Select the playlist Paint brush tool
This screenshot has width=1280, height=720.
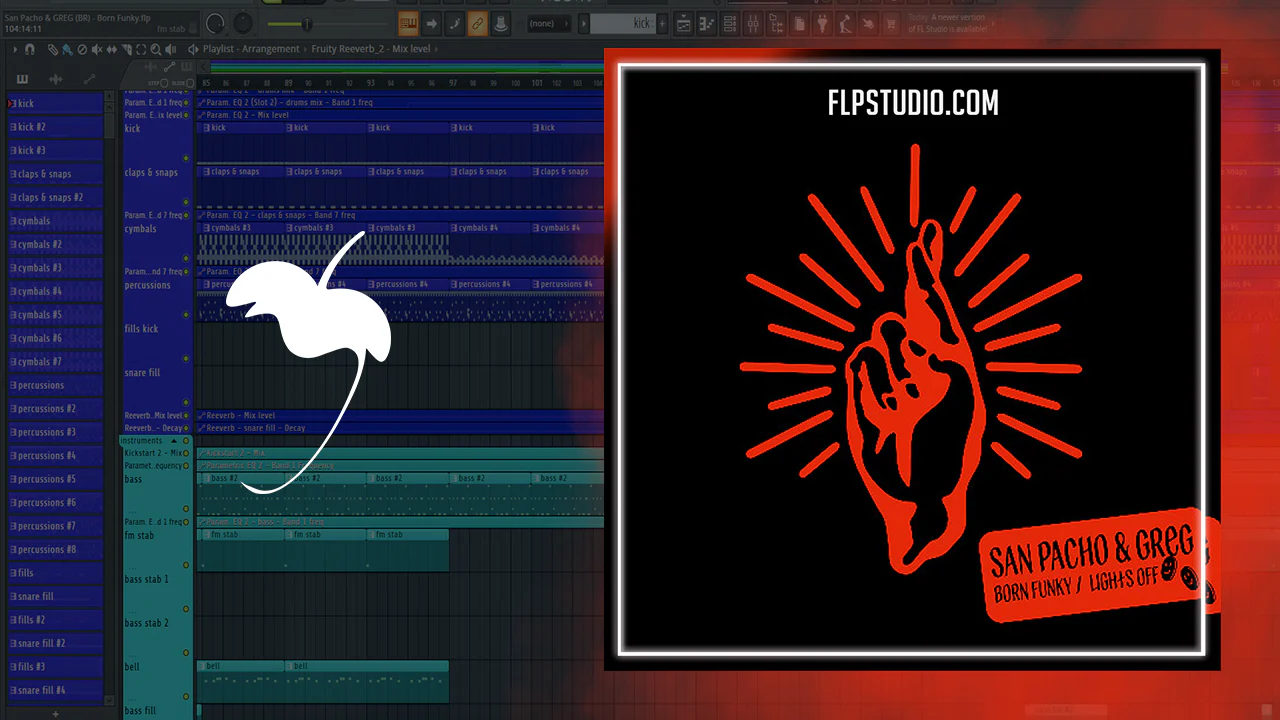click(67, 49)
